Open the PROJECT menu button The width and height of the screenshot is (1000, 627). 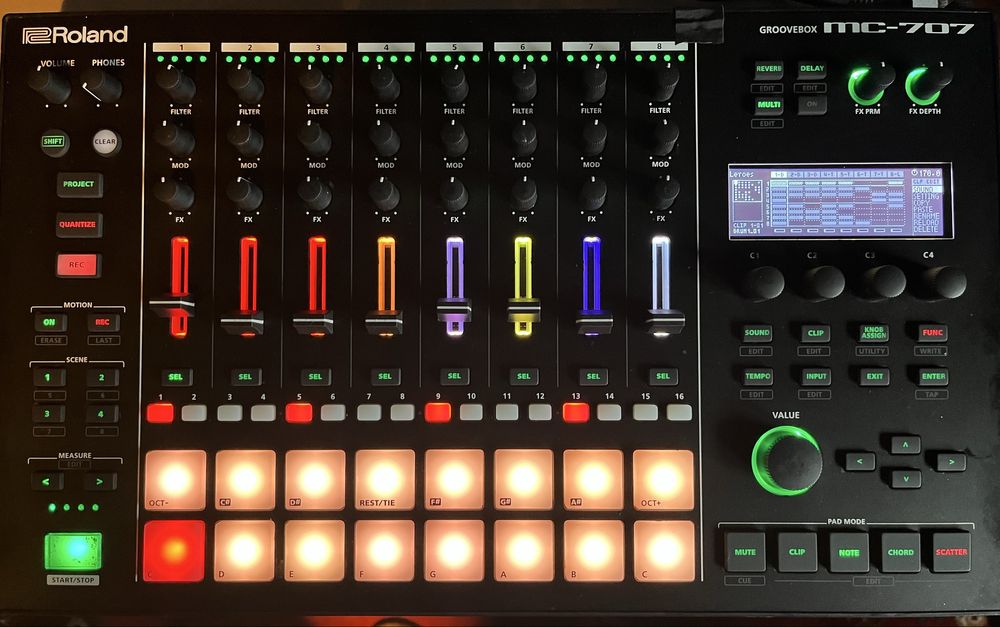tap(78, 184)
